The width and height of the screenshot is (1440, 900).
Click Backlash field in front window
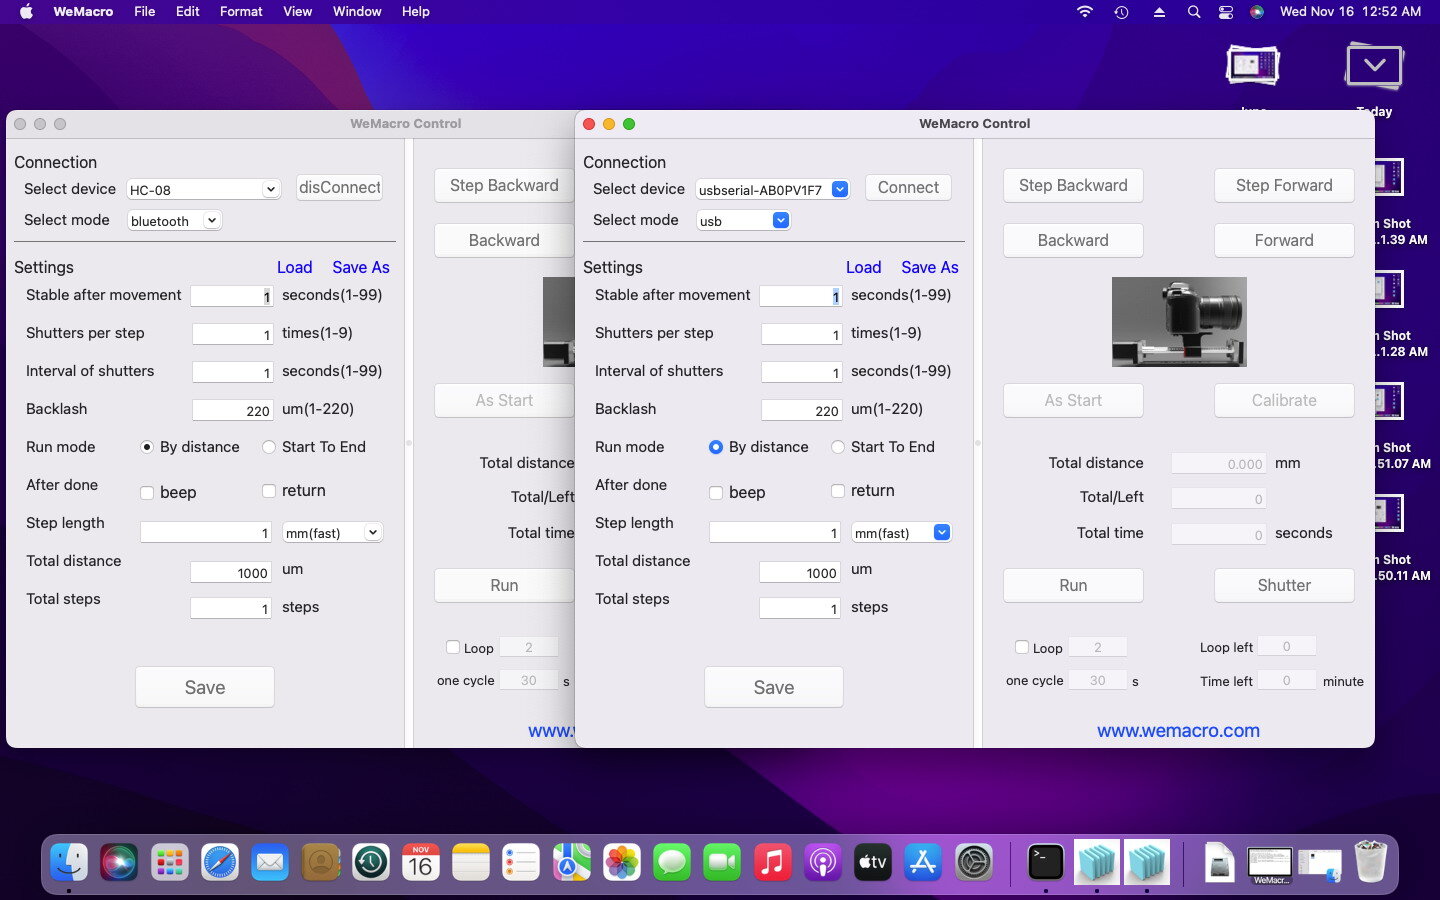801,410
